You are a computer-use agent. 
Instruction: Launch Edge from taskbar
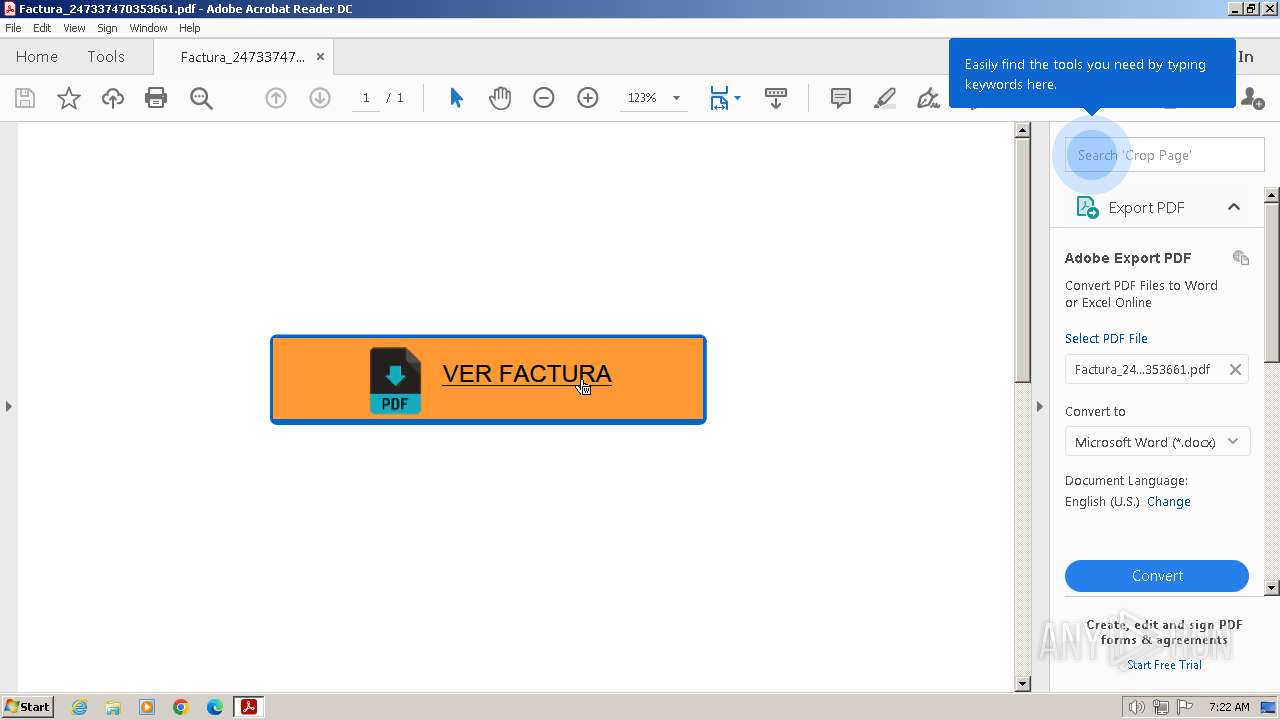[x=215, y=707]
